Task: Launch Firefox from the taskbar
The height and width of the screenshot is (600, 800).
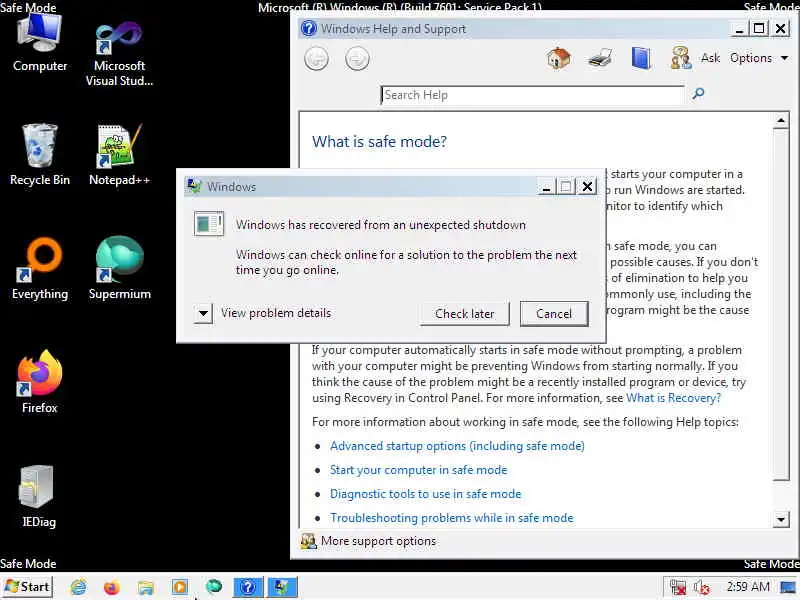Action: 112,587
